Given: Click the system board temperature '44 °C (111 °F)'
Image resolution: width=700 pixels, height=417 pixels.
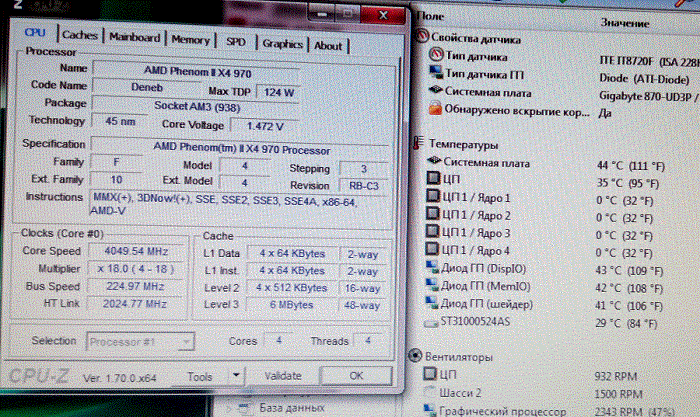Looking at the screenshot, I should [631, 166].
